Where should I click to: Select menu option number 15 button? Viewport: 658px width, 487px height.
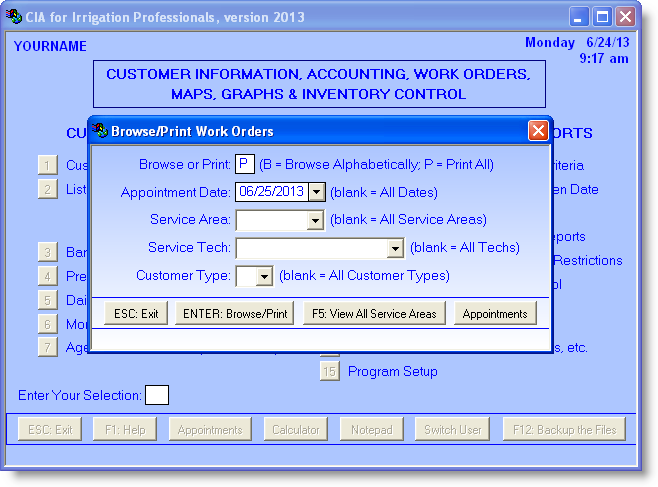point(330,371)
